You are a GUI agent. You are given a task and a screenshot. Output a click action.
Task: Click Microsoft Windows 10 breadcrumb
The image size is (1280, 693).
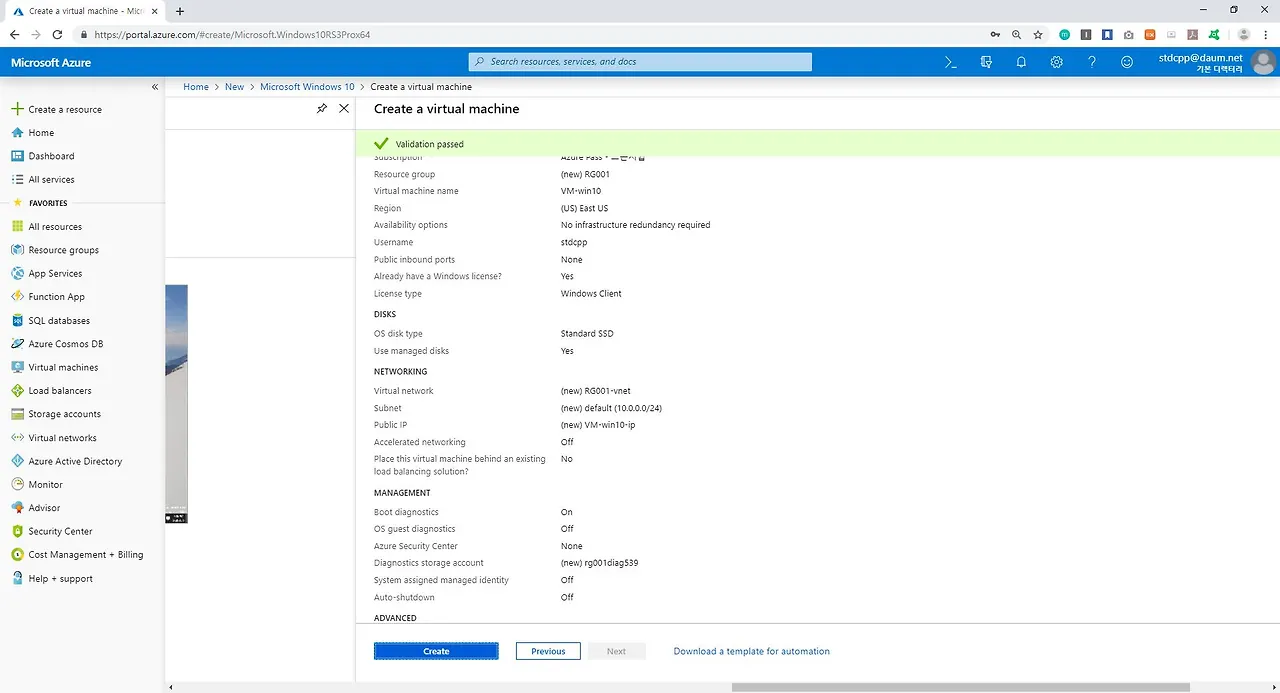pyautogui.click(x=307, y=87)
